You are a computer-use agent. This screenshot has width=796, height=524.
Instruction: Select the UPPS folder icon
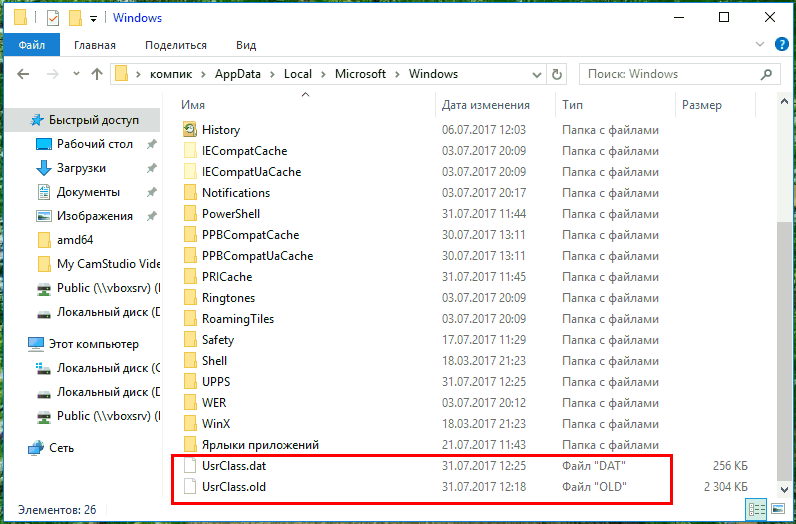(x=190, y=382)
